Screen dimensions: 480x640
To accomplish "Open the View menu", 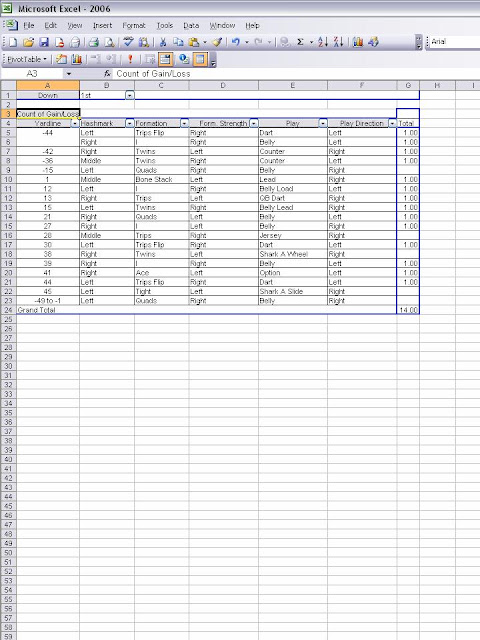I will point(75,26).
